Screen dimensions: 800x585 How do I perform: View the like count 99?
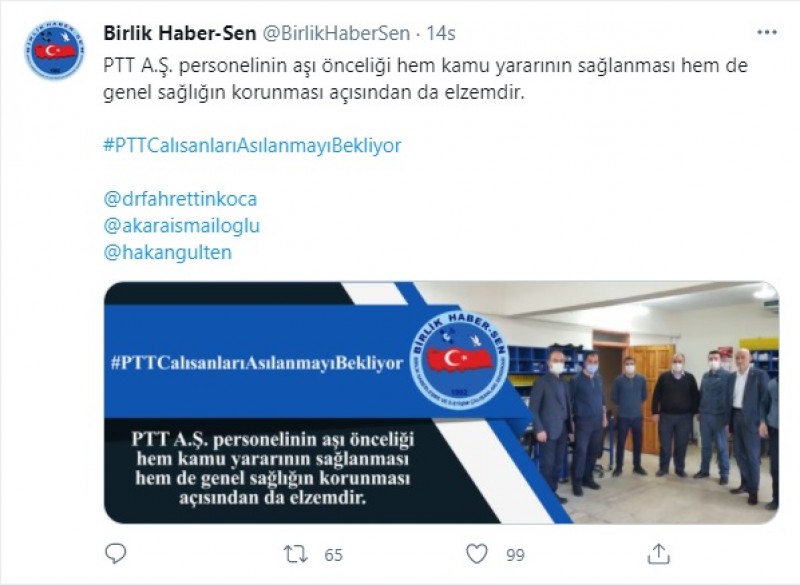[515, 554]
